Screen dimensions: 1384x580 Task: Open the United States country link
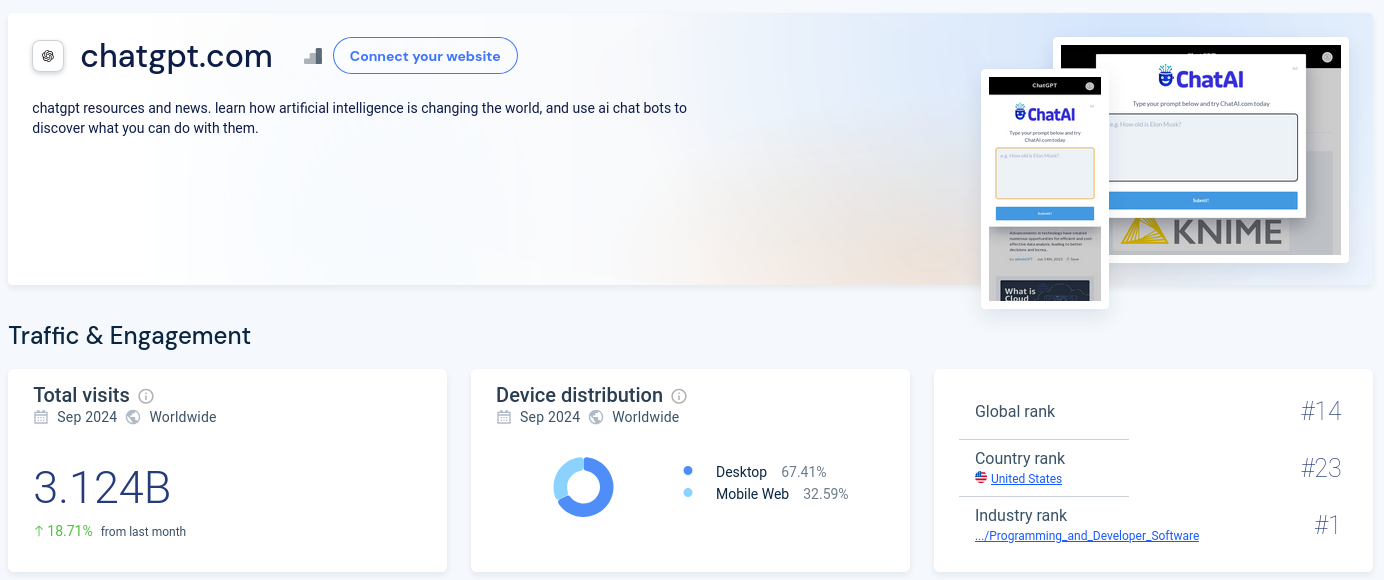(1026, 479)
